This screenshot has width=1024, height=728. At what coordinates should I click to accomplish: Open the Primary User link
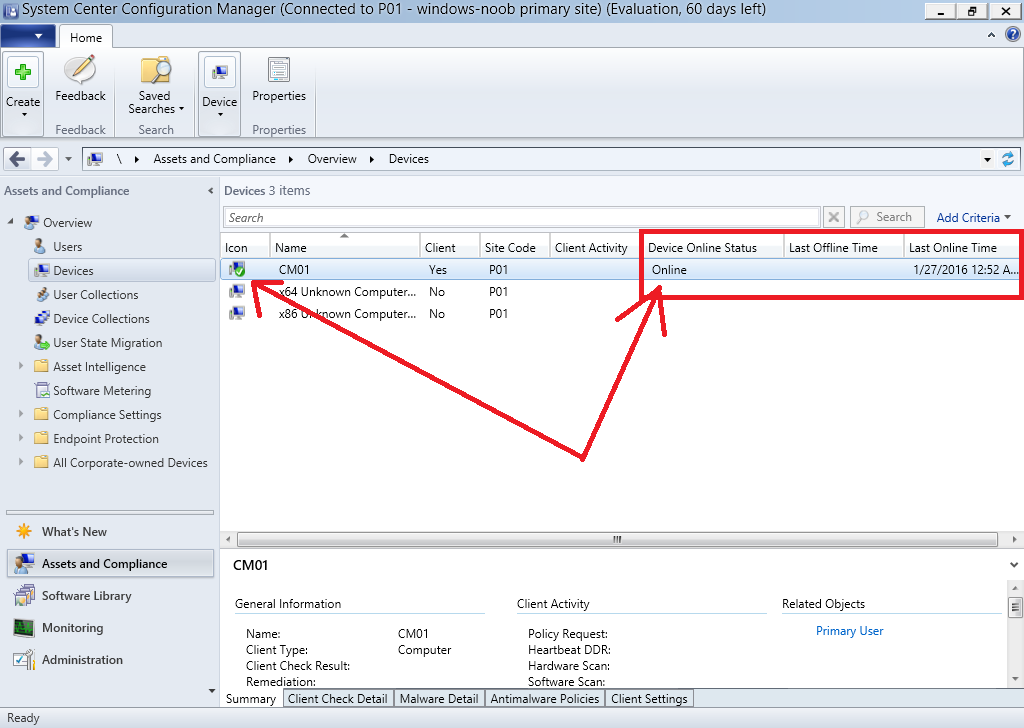[x=849, y=631]
